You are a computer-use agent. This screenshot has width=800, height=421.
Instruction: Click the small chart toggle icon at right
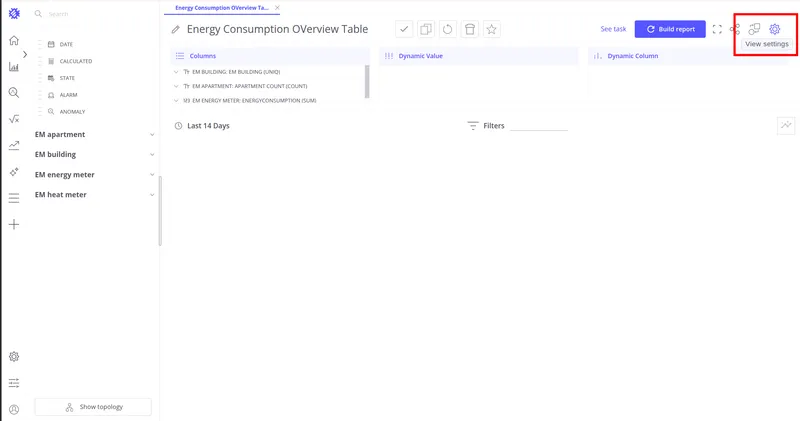pyautogui.click(x=786, y=125)
